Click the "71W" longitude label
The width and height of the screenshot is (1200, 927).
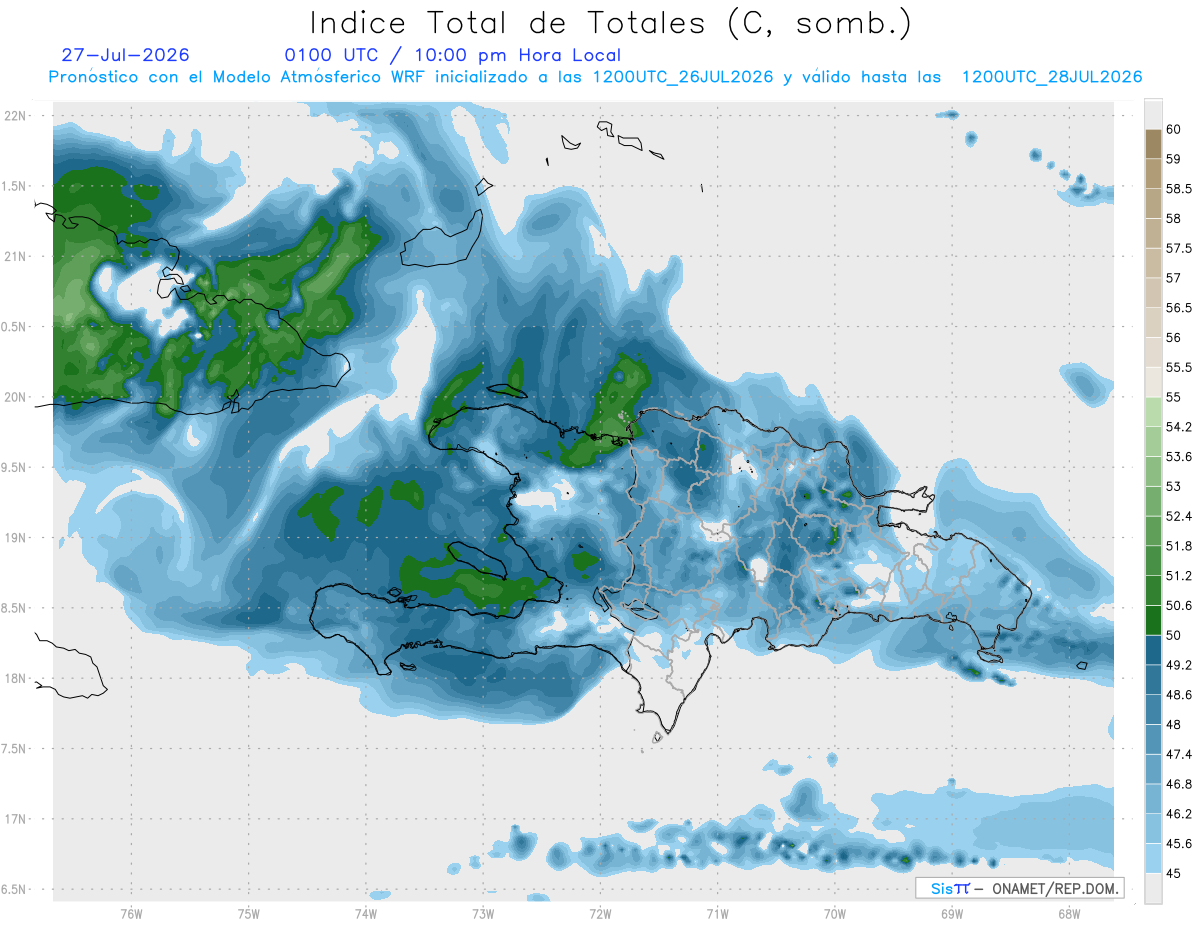[717, 913]
